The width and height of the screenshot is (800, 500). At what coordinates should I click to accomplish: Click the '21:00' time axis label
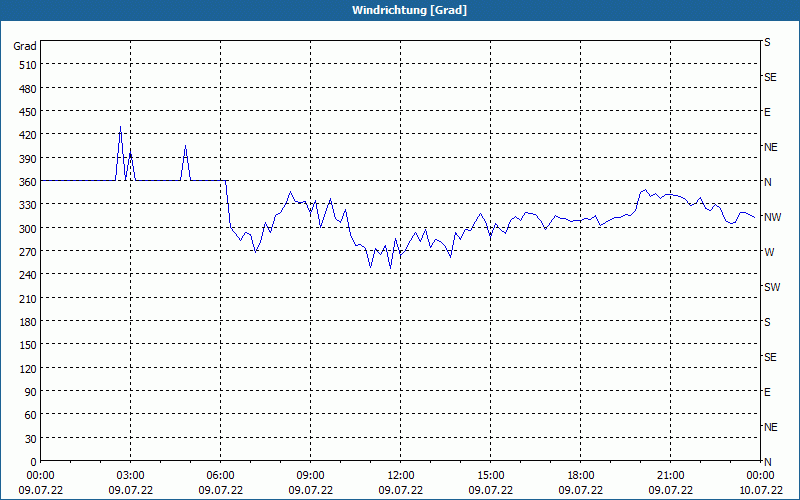(670, 476)
